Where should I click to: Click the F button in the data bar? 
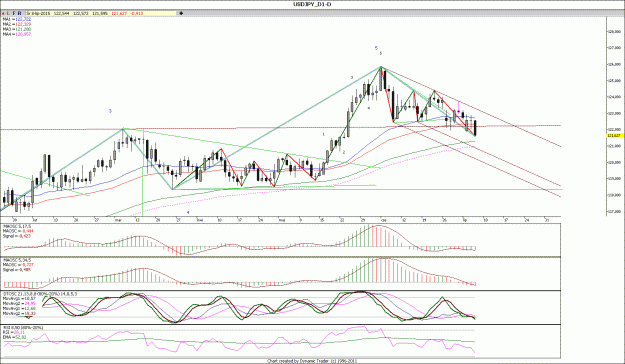point(14,13)
